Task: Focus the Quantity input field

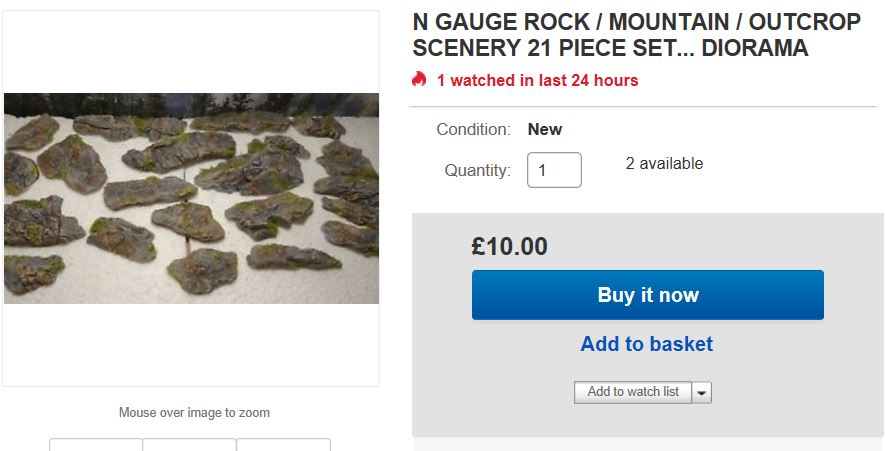Action: 554,170
